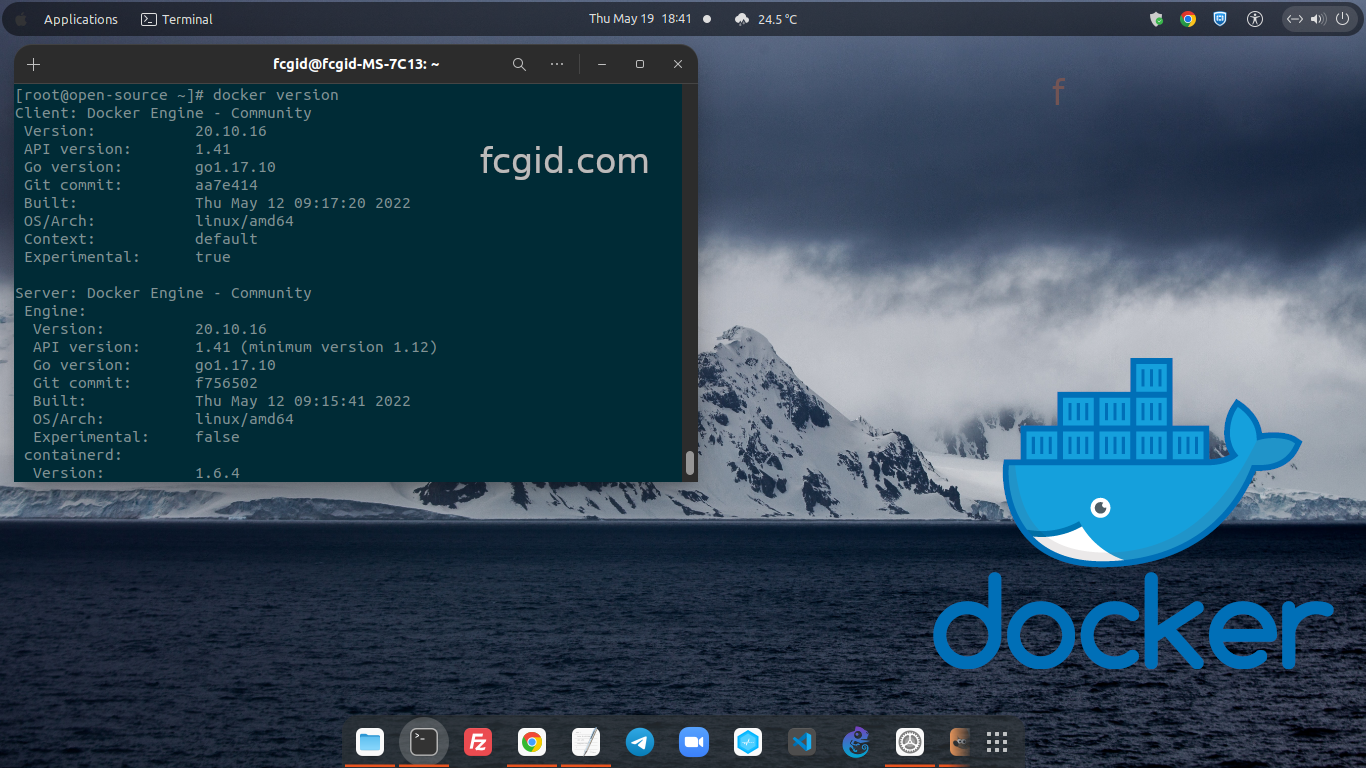This screenshot has height=768, width=1366.
Task: Open the terminal three-dot options menu
Action: pyautogui.click(x=557, y=64)
